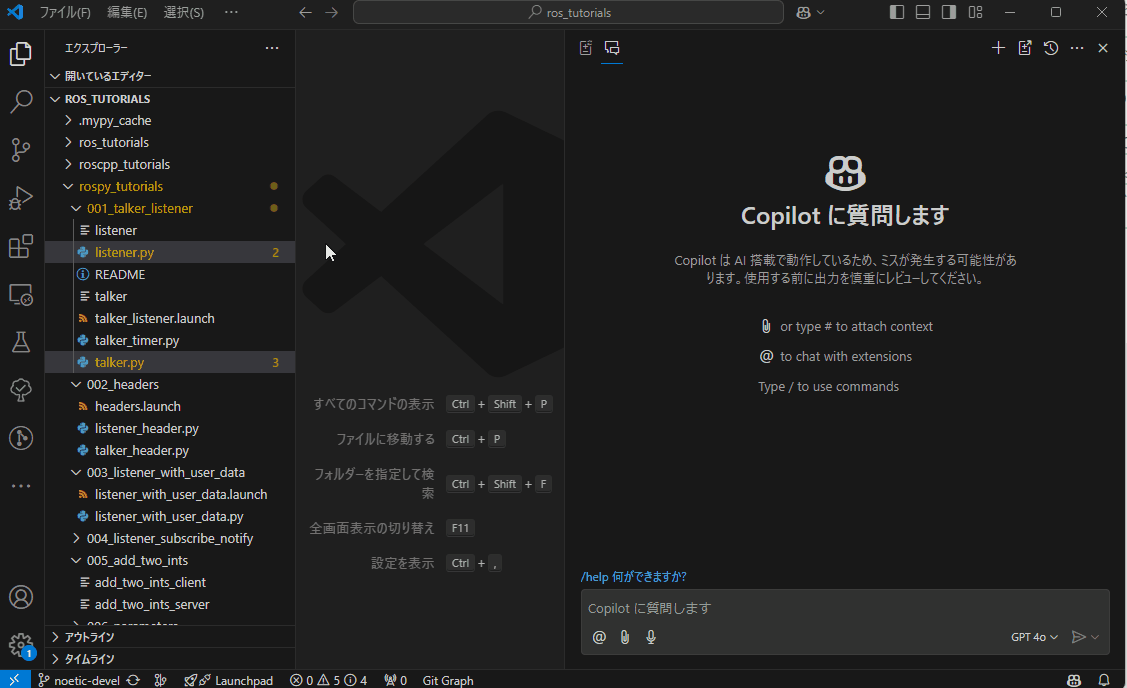Expand the タイムライン section
The width and height of the screenshot is (1127, 688).
click(170, 659)
